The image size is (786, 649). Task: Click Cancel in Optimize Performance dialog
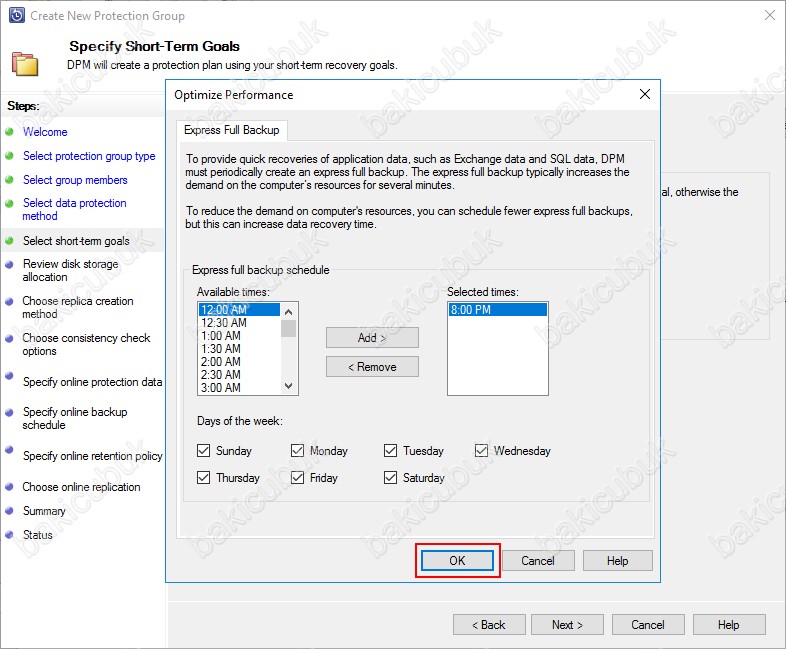538,560
